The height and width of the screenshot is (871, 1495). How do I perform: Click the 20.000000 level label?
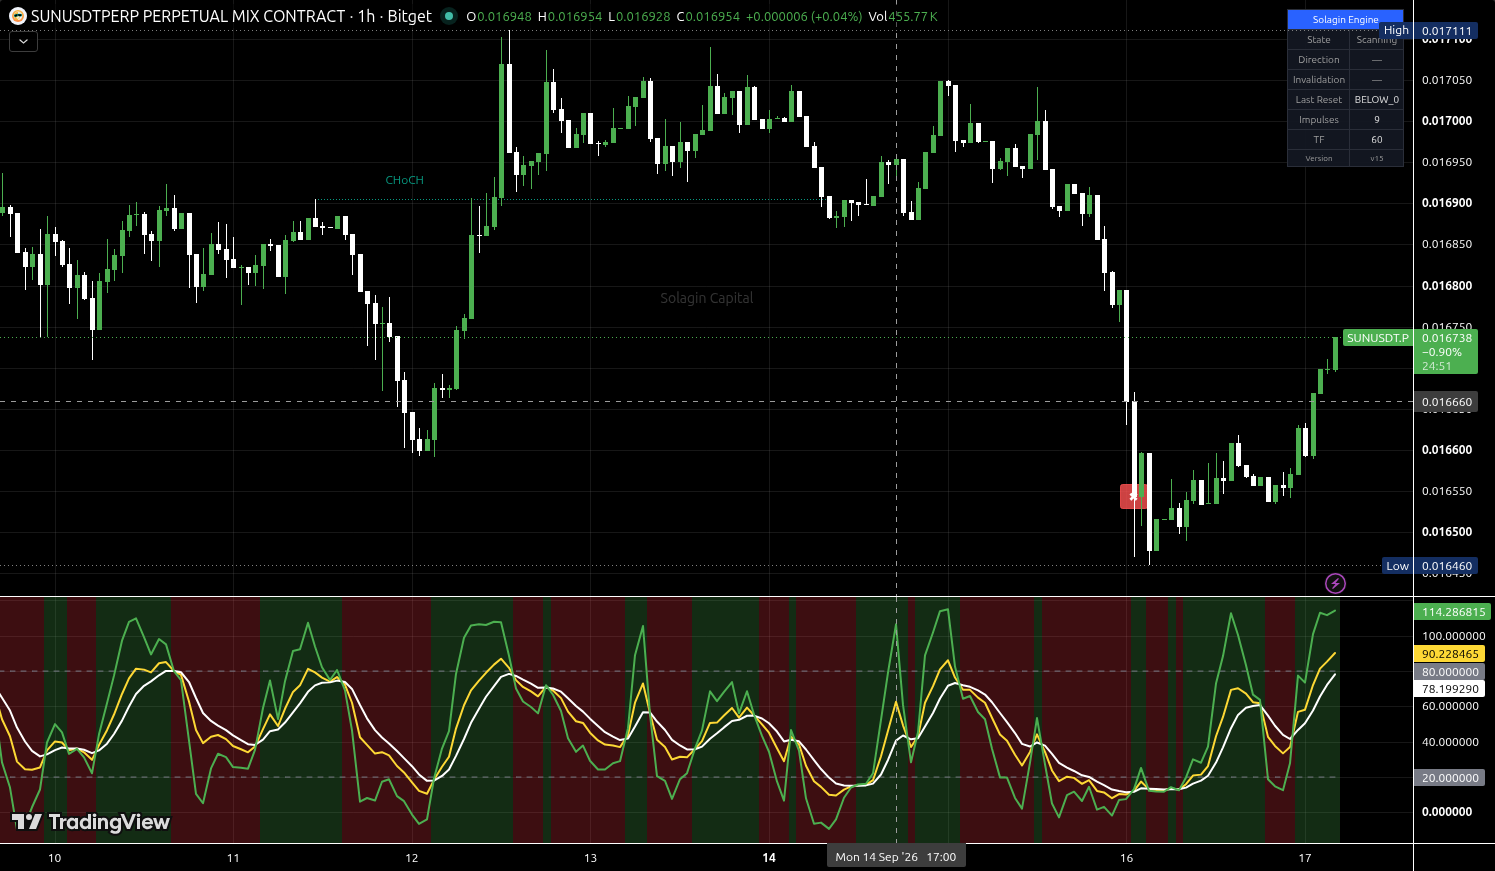[x=1450, y=778]
